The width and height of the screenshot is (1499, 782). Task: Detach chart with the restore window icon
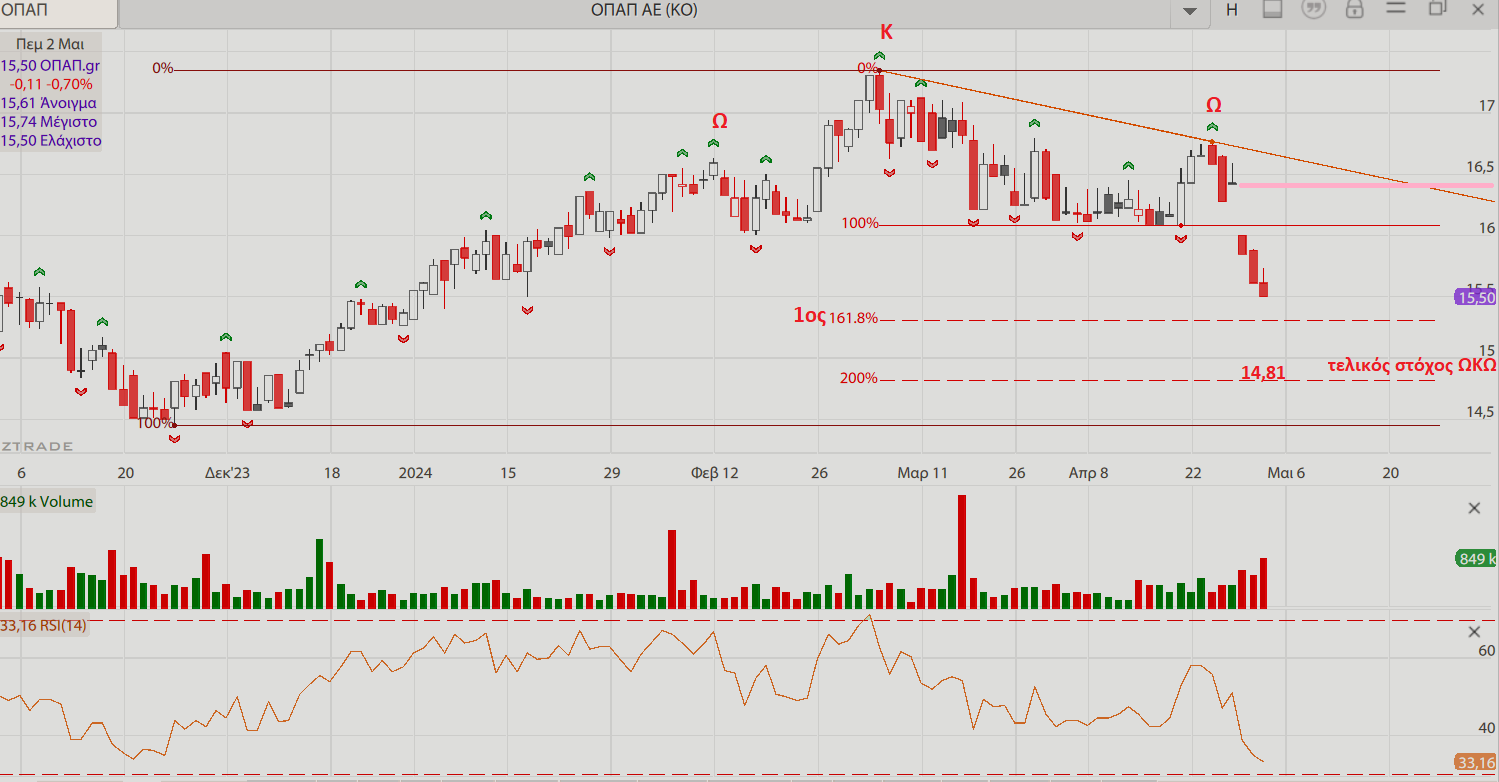click(x=1438, y=8)
